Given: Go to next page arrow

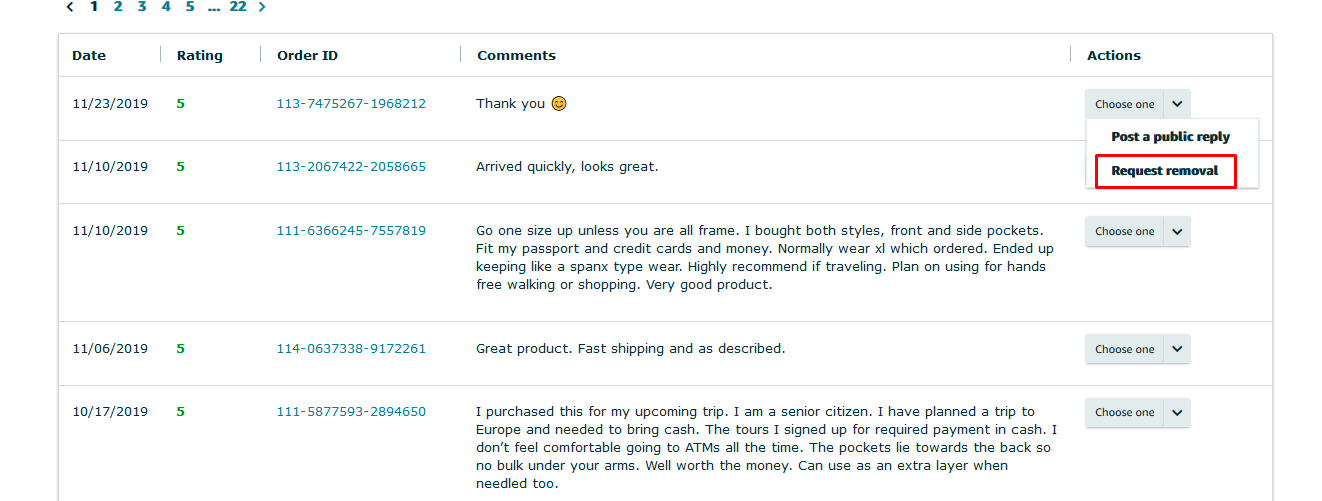Looking at the screenshot, I should click(x=262, y=7).
